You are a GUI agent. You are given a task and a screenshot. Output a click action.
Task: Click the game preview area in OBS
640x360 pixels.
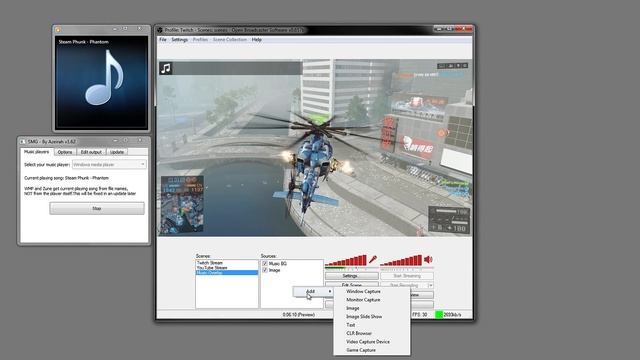(315, 148)
